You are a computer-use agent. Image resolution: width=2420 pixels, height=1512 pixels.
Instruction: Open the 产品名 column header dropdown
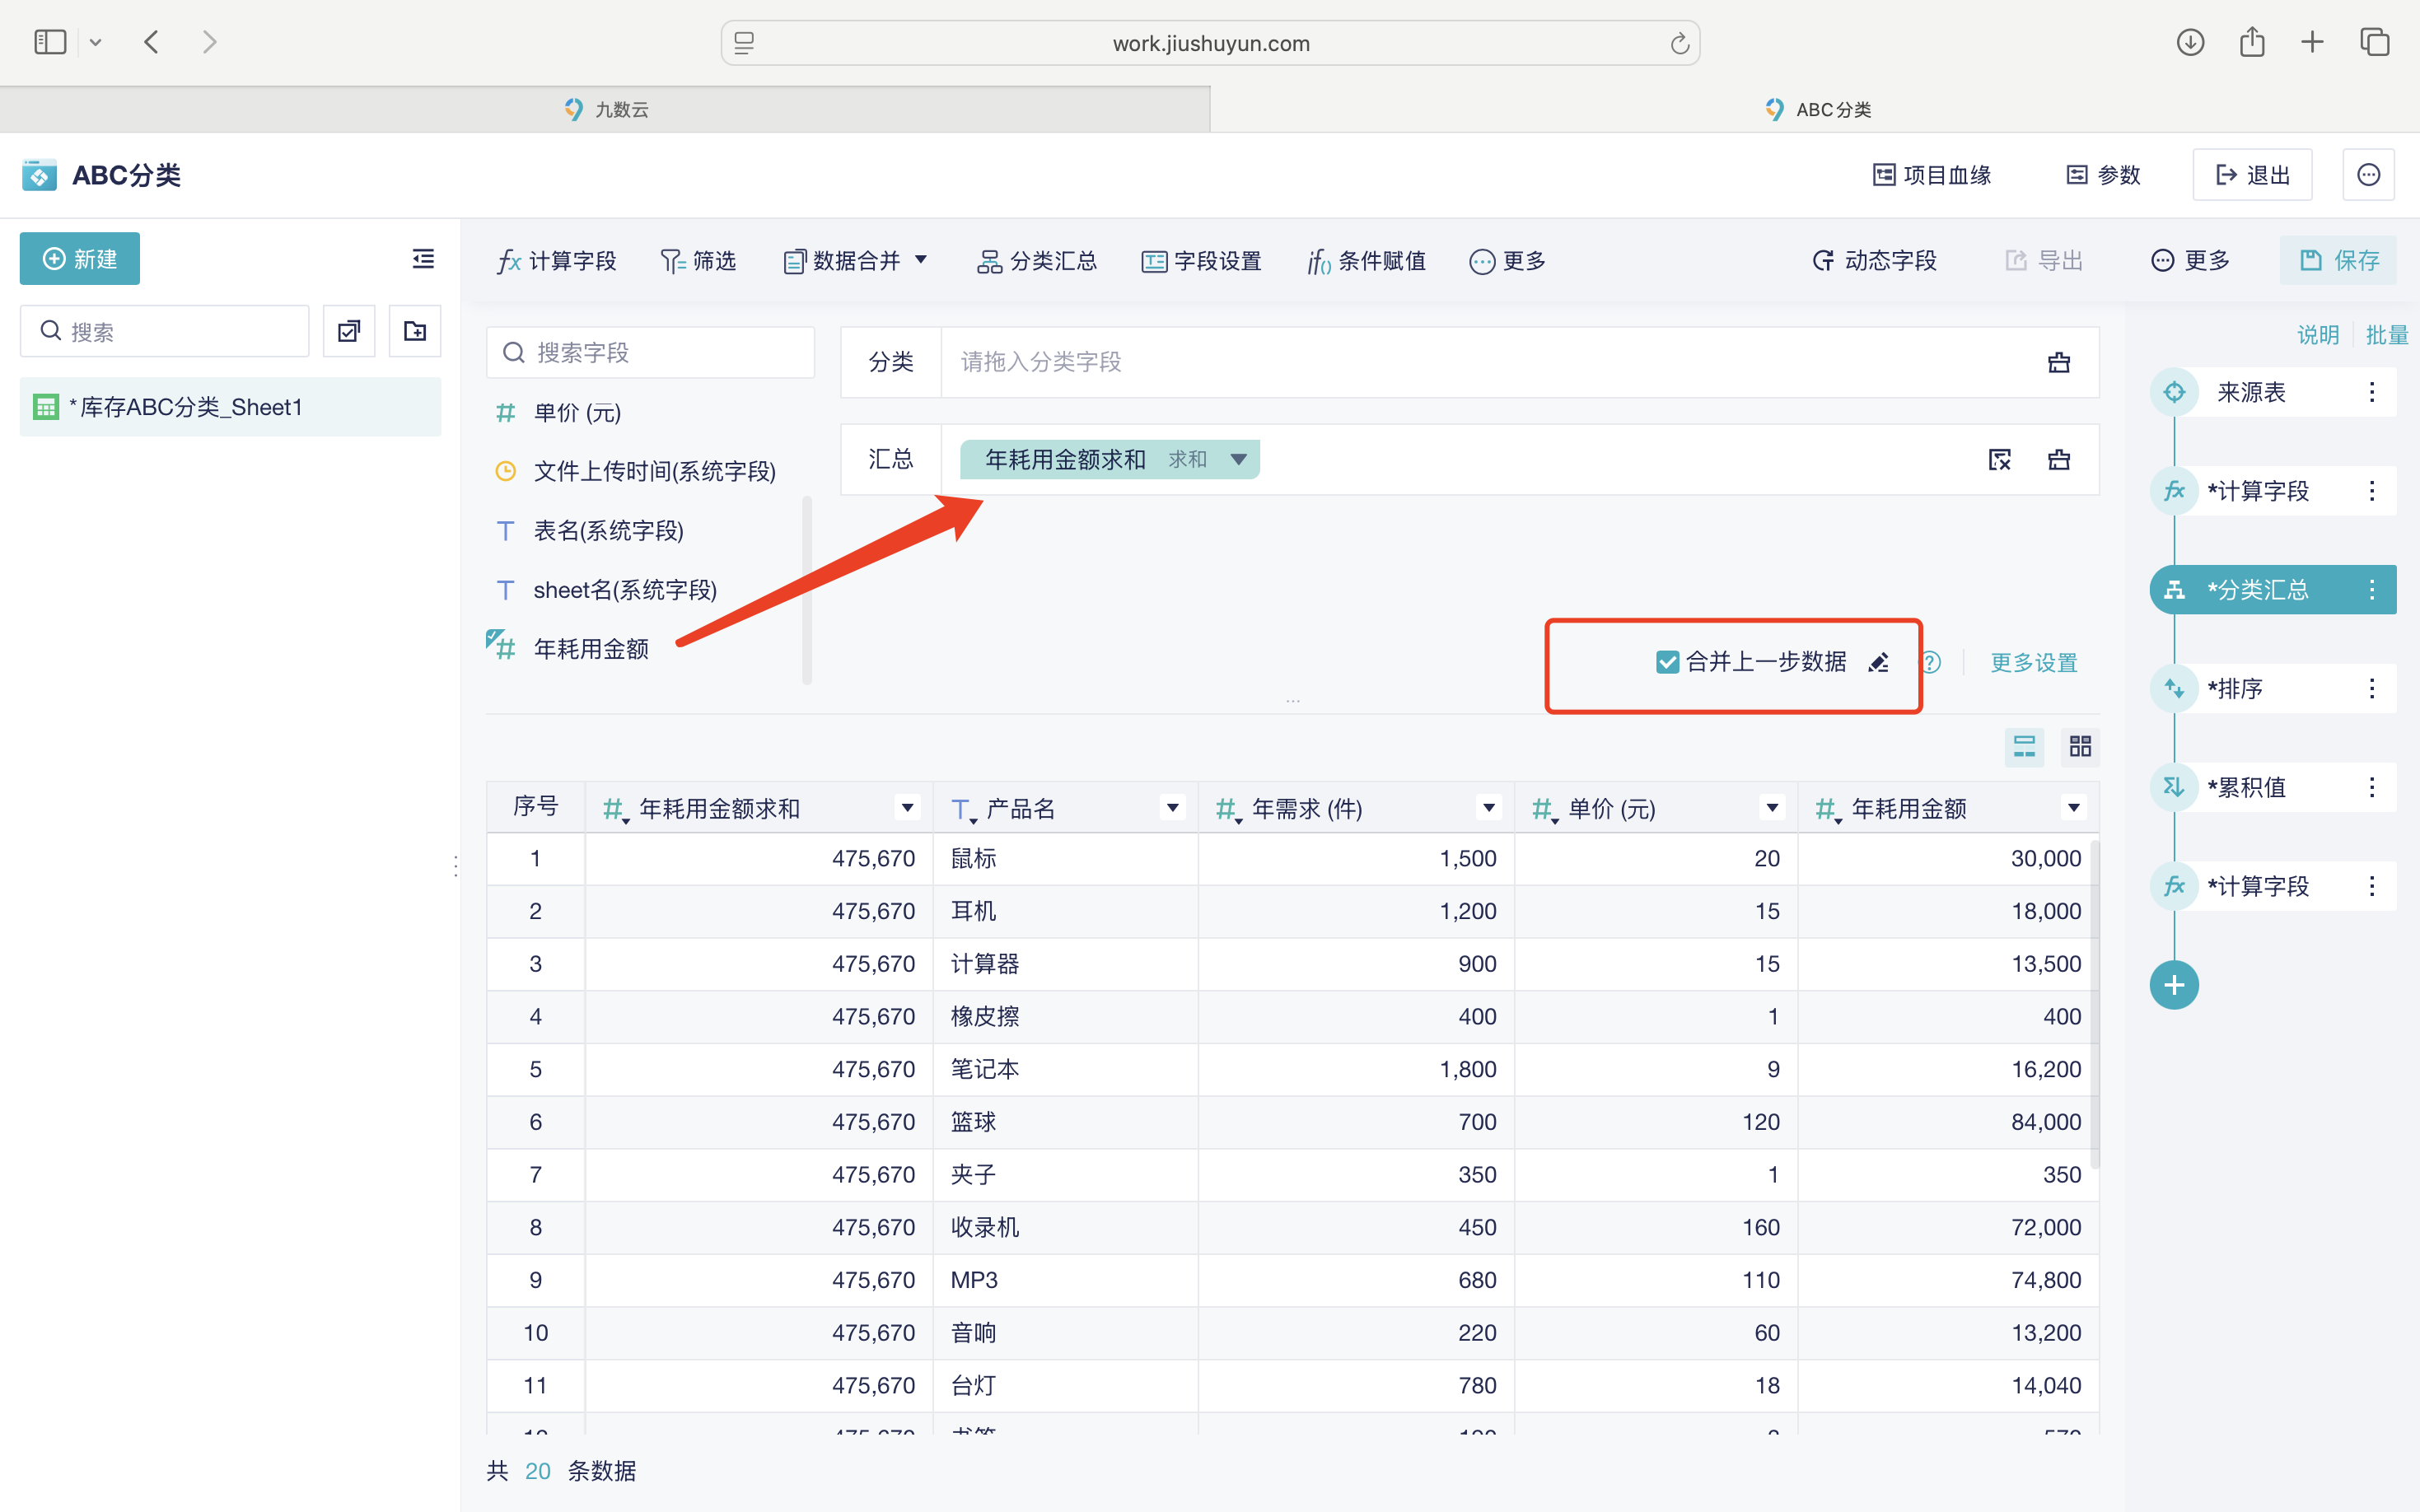1172,807
